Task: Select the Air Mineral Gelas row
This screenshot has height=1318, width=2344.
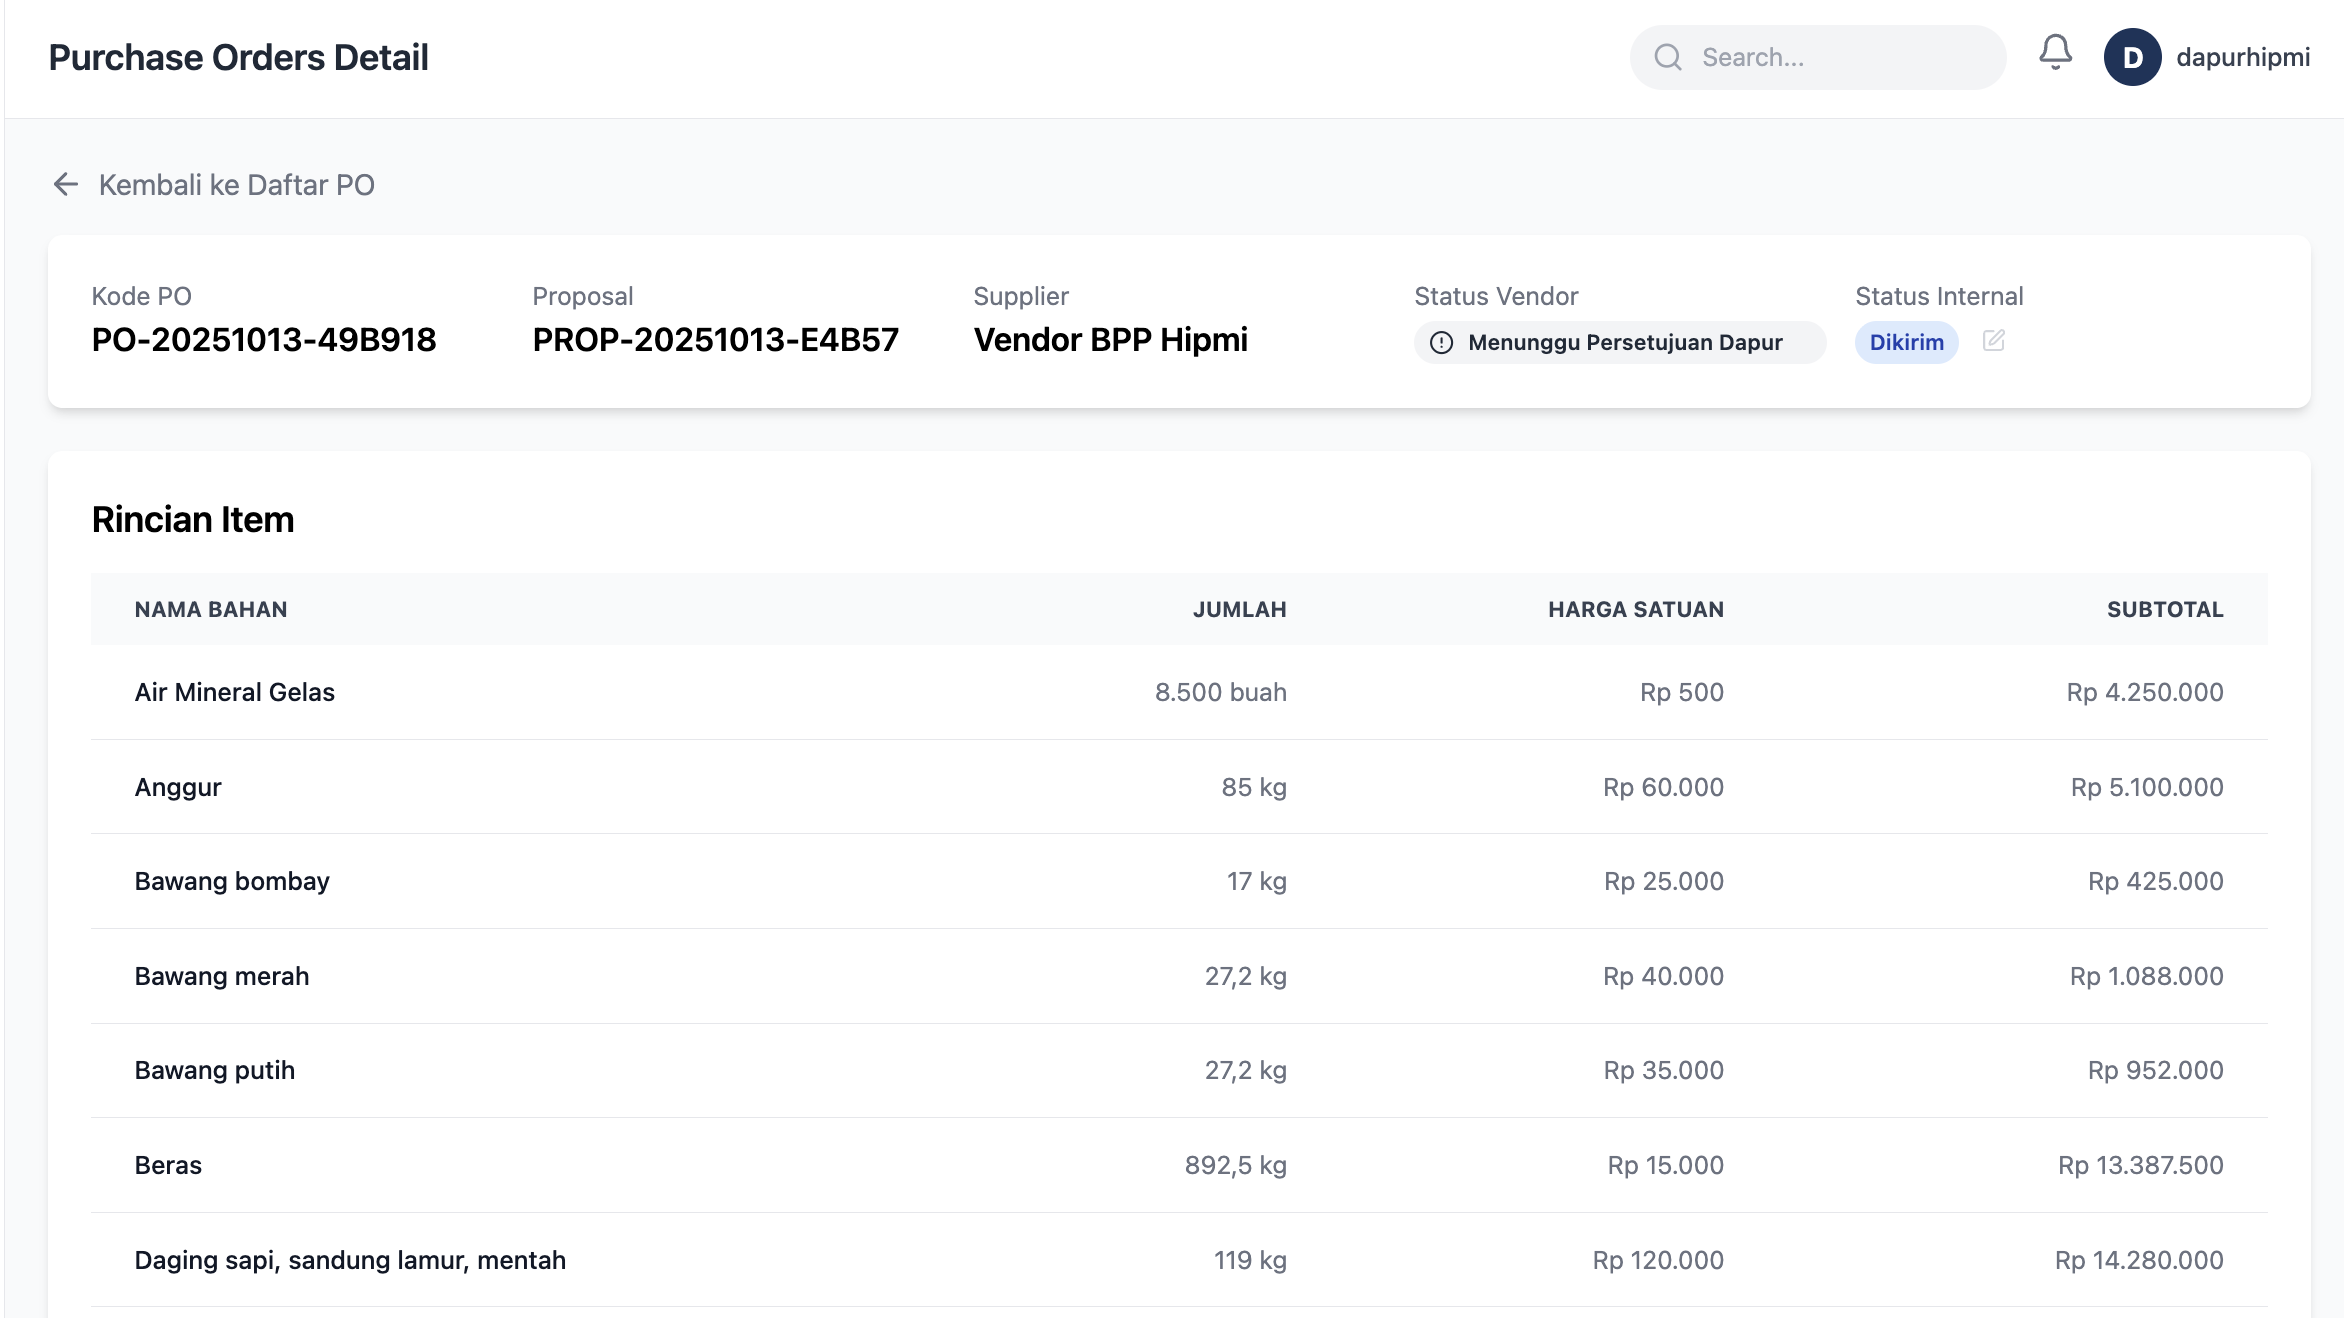Action: (235, 692)
